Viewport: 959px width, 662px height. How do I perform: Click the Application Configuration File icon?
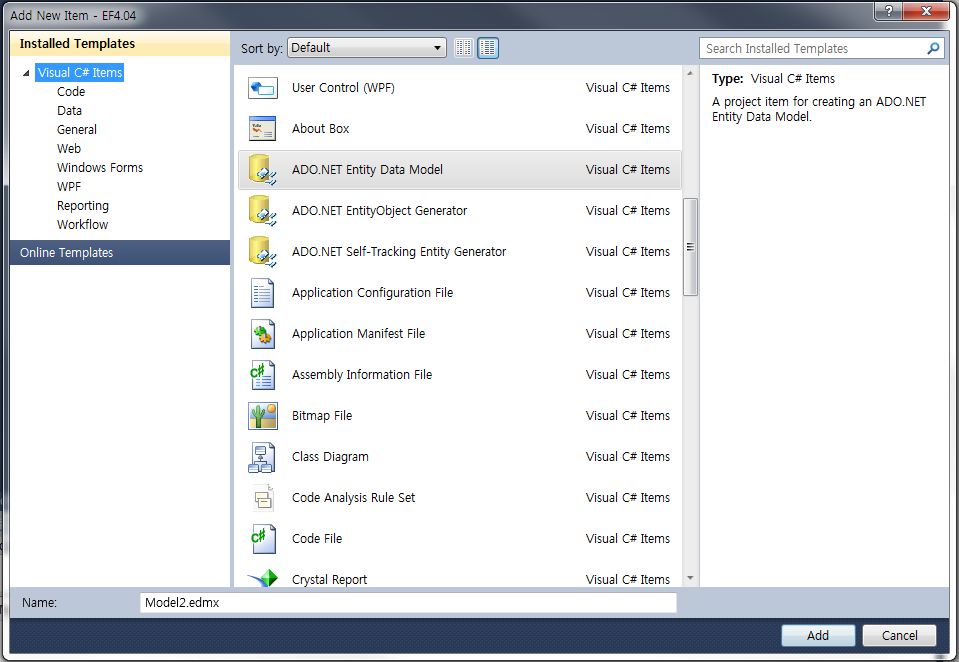(263, 293)
